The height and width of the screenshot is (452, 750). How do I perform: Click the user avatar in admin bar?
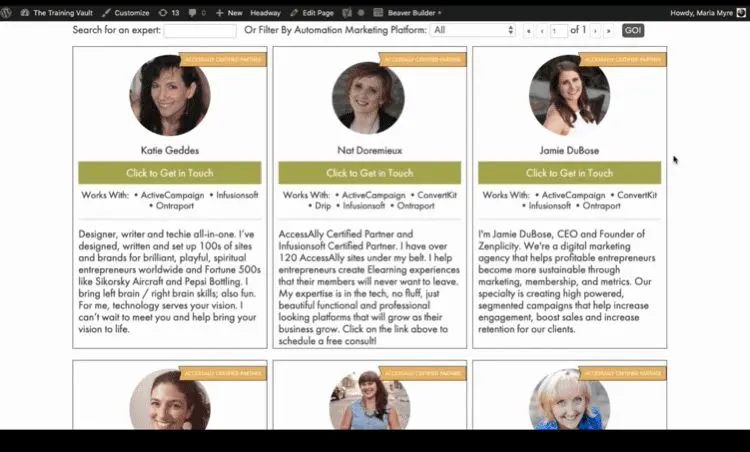[x=741, y=13]
